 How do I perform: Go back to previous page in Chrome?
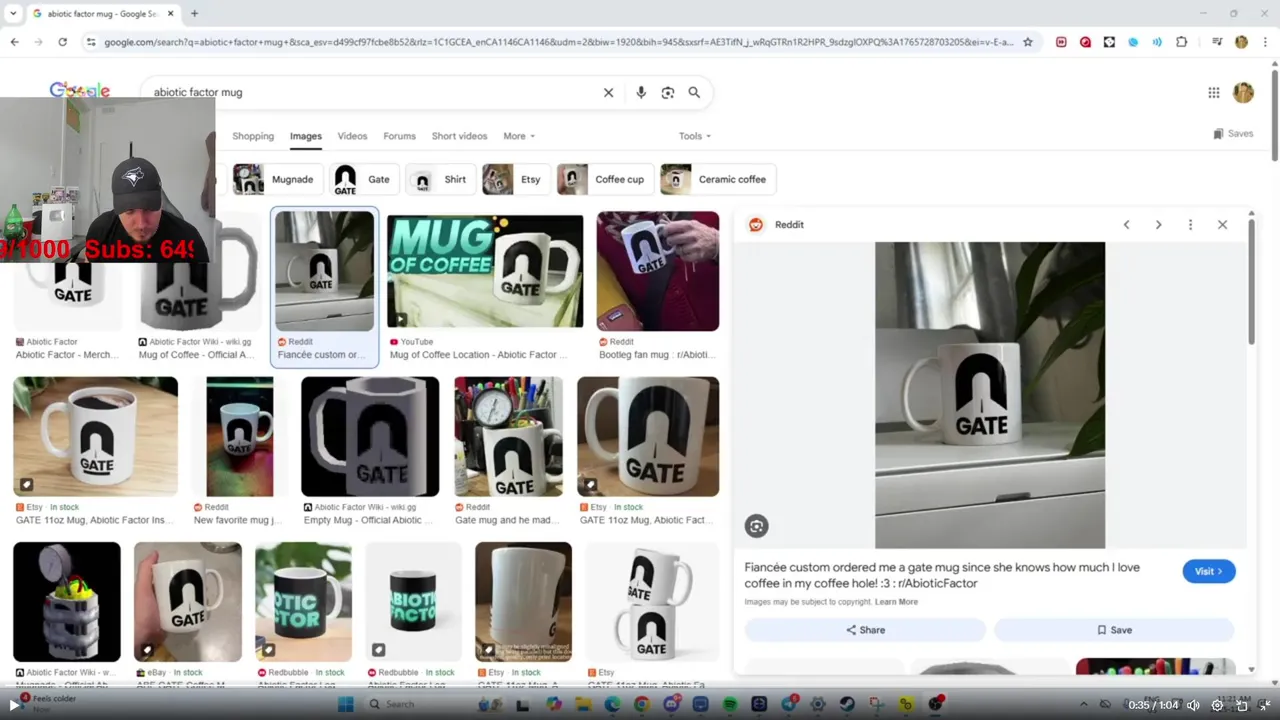[x=15, y=42]
